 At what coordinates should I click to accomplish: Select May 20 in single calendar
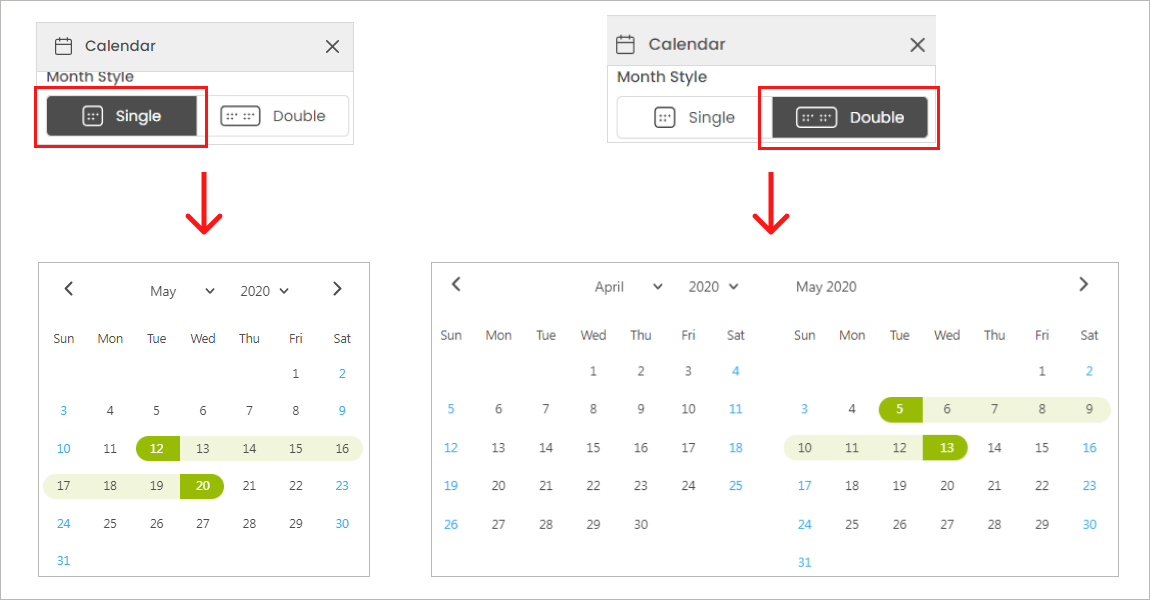pos(203,486)
